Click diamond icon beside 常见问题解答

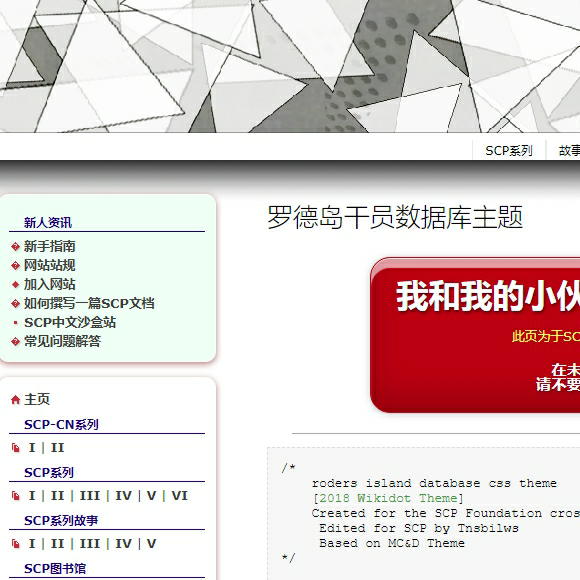pos(15,341)
